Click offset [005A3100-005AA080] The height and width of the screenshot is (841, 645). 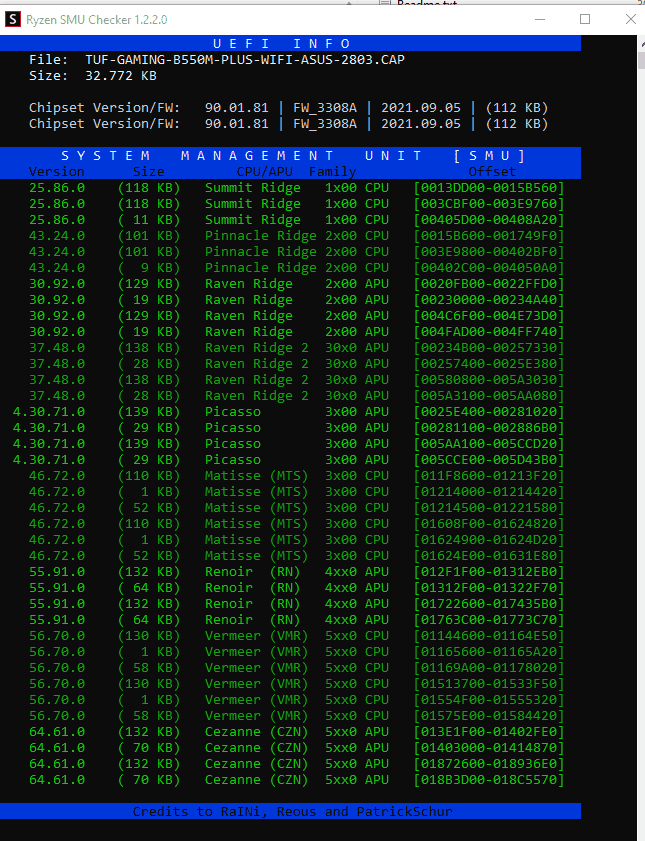488,396
